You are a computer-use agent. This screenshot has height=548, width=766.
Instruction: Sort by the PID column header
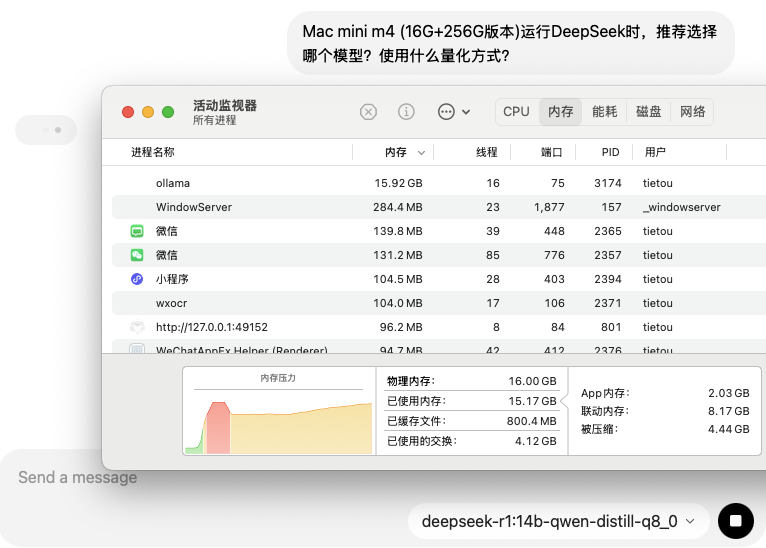(610, 152)
